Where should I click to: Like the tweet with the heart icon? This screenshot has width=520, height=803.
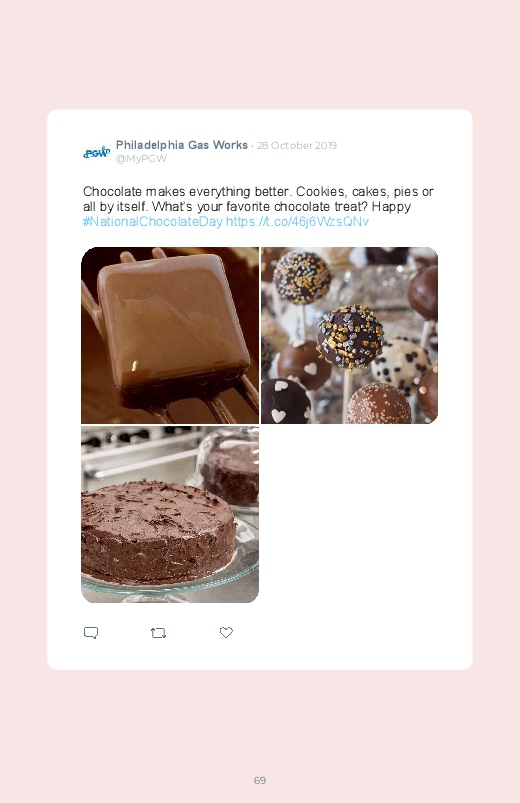226,632
